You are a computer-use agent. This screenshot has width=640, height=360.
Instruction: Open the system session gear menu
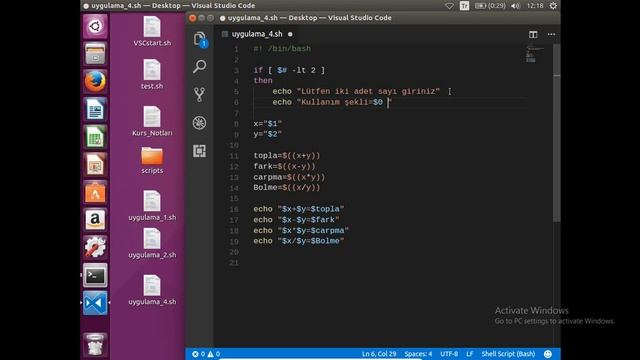(x=553, y=6)
